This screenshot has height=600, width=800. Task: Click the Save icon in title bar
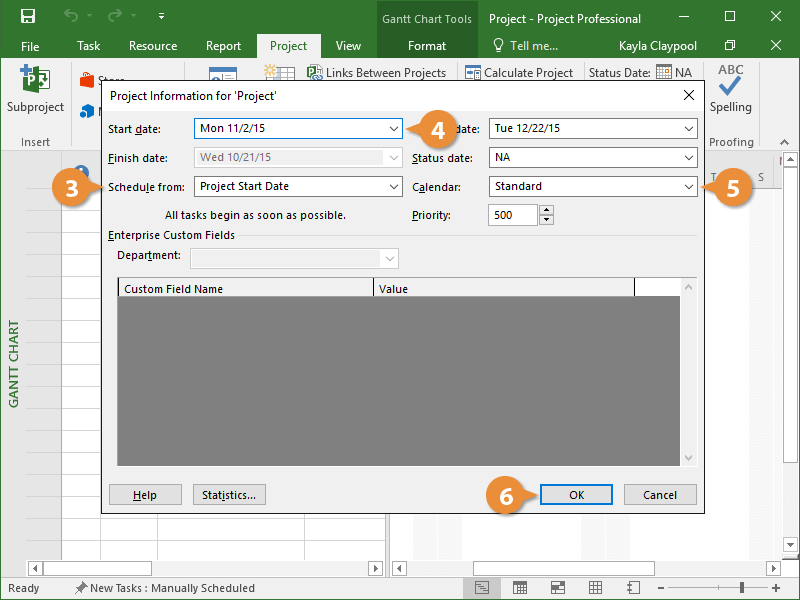coord(27,17)
